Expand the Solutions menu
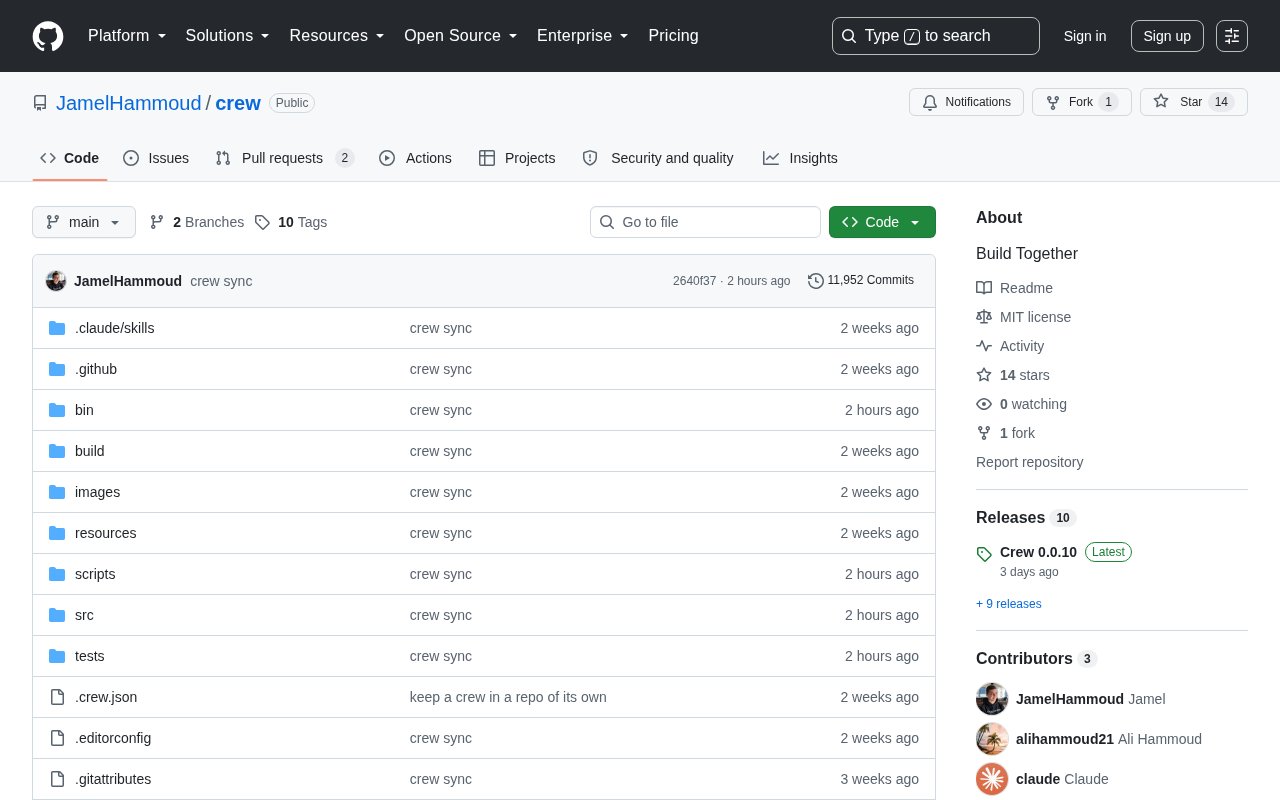The width and height of the screenshot is (1280, 800). (228, 36)
